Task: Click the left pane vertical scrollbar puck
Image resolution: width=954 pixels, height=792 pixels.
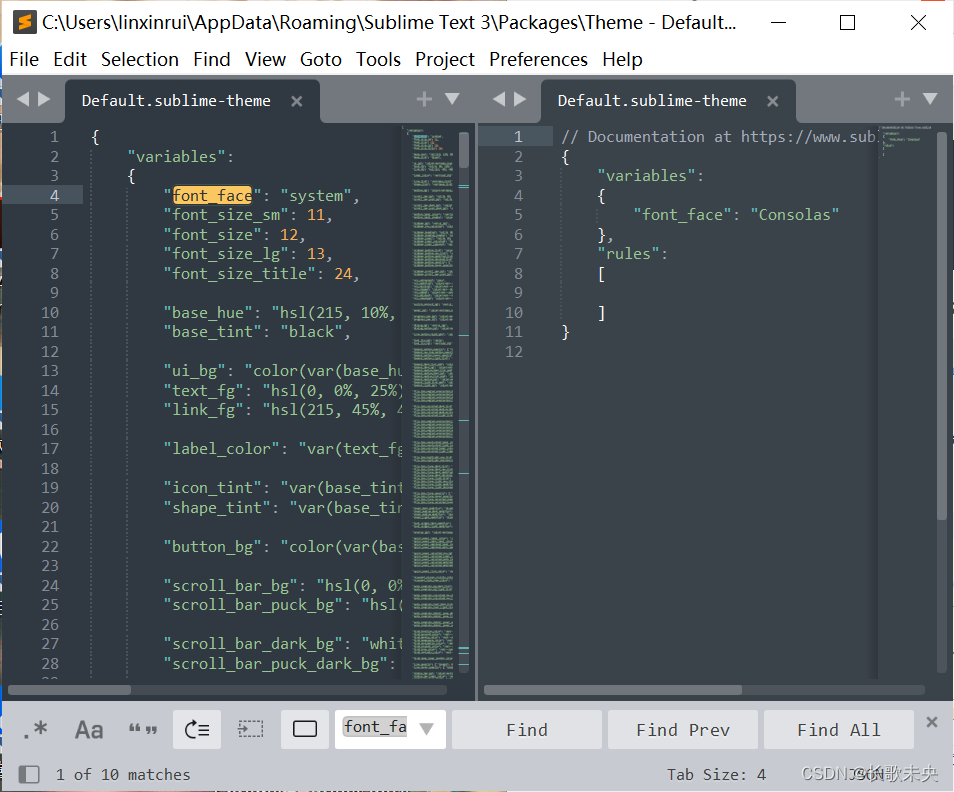Action: [x=464, y=150]
